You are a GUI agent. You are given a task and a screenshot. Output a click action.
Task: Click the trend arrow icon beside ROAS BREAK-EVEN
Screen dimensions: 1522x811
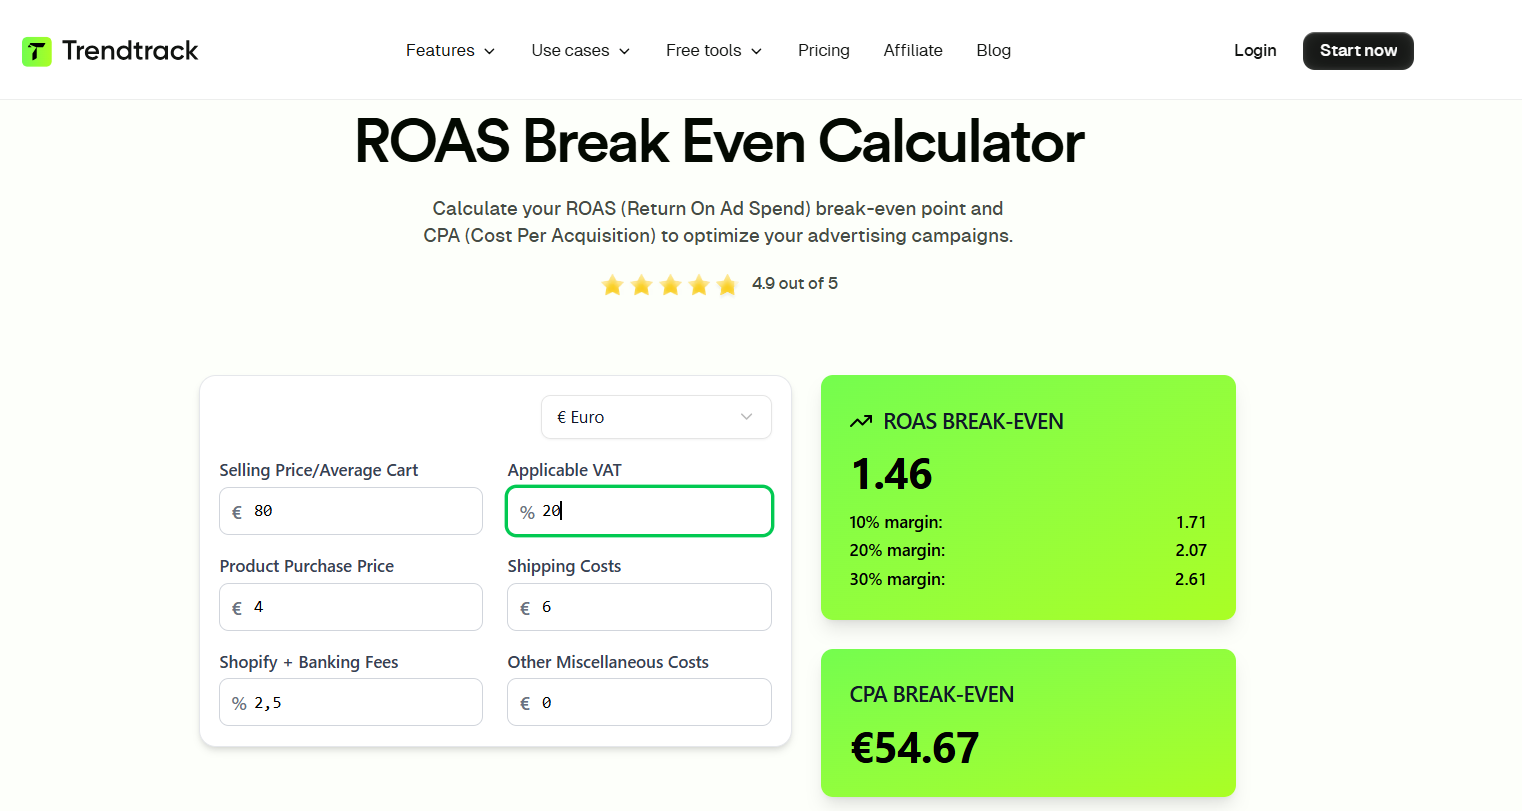click(862, 421)
